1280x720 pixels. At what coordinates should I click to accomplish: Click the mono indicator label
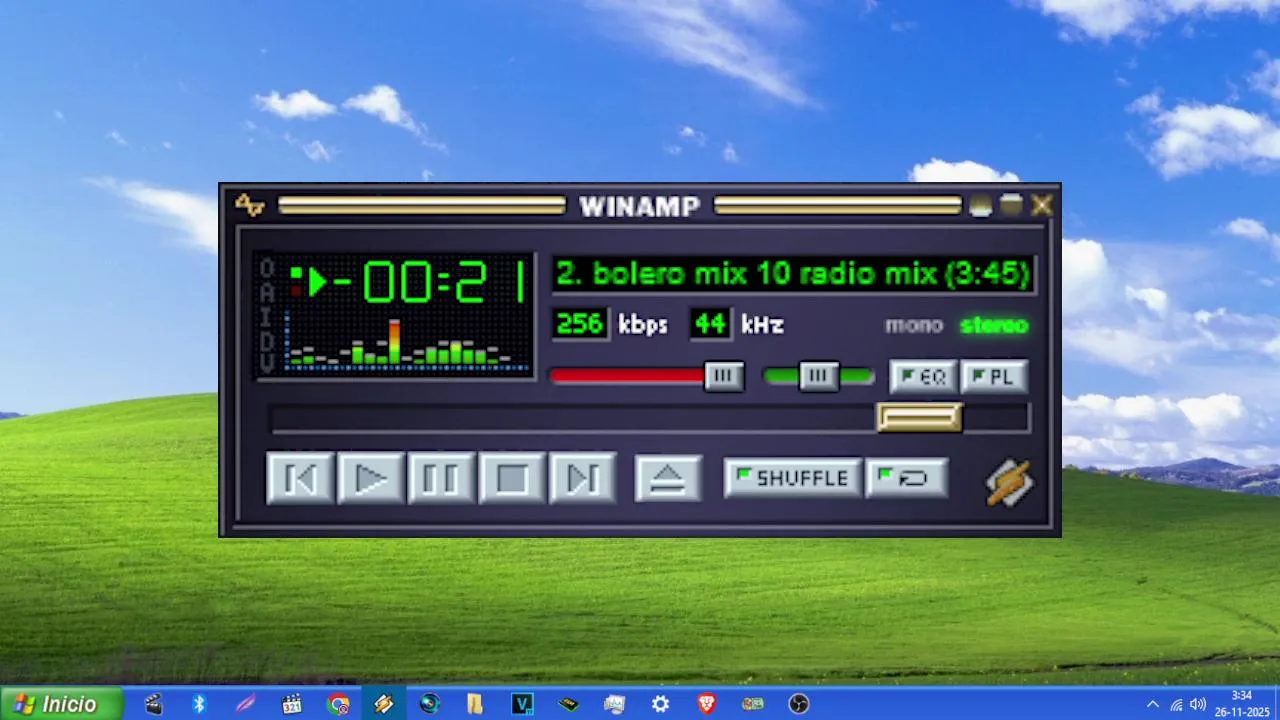(x=914, y=325)
